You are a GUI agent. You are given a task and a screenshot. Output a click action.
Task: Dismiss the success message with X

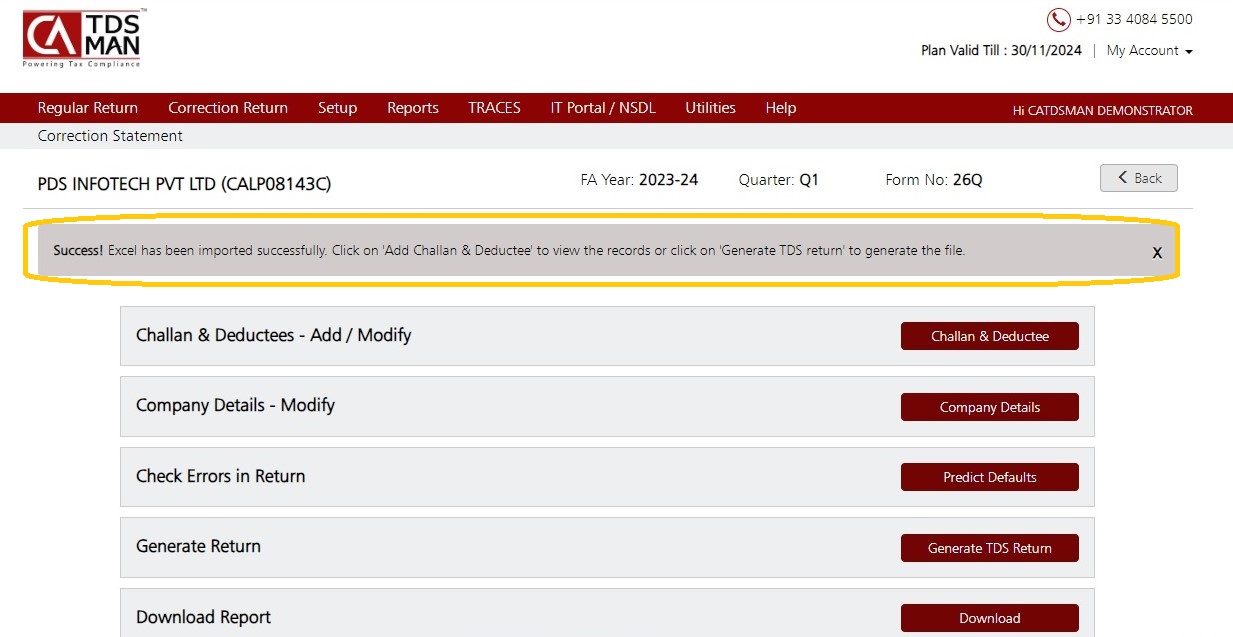point(1157,252)
